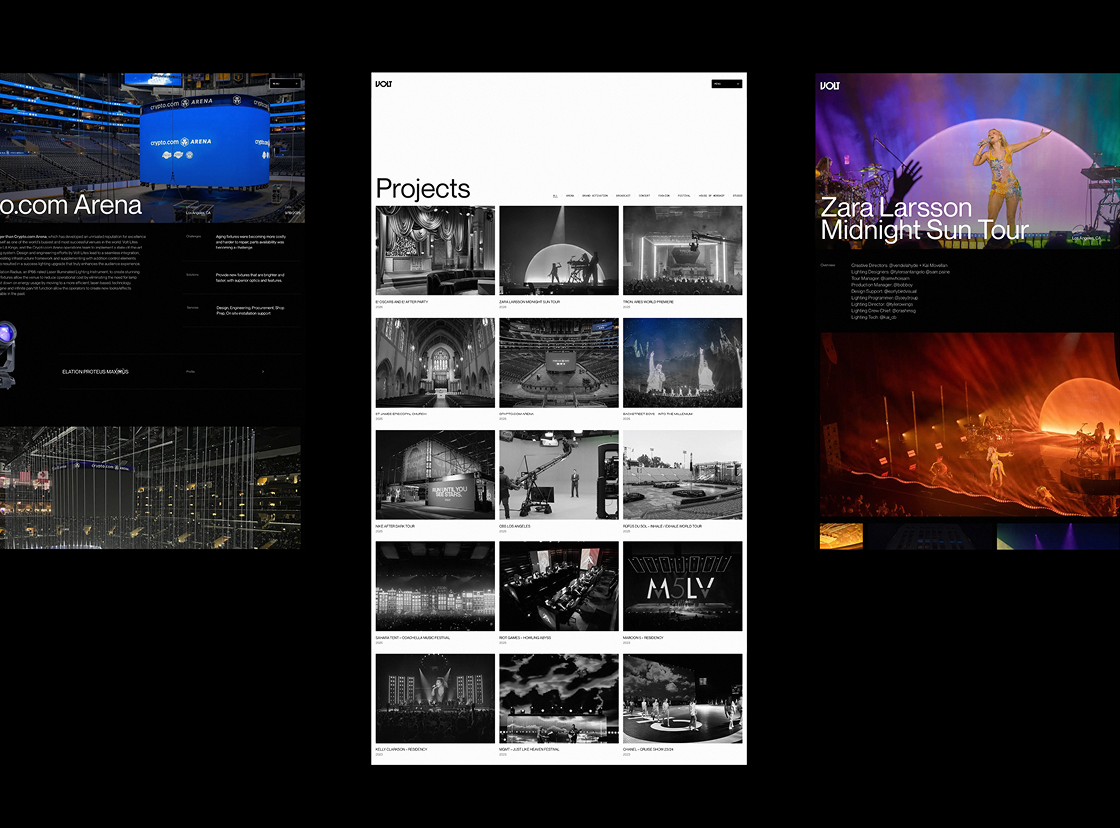Click the VOLT logo on the Projects page
Image resolution: width=1120 pixels, height=828 pixels.
[384, 84]
